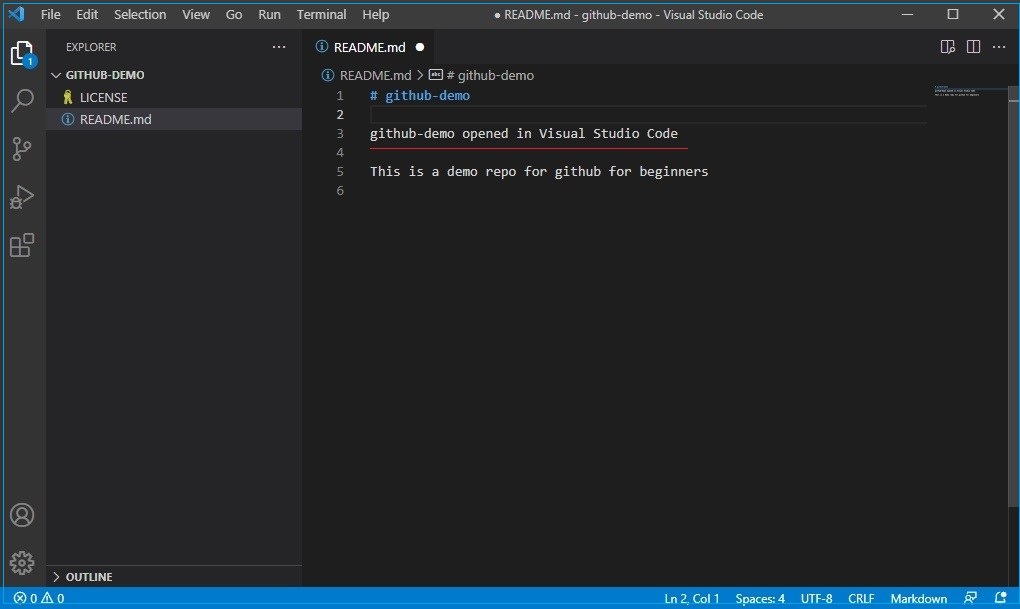Place cursor on '# github-demo' heading line
Image resolution: width=1020 pixels, height=609 pixels.
coord(420,96)
